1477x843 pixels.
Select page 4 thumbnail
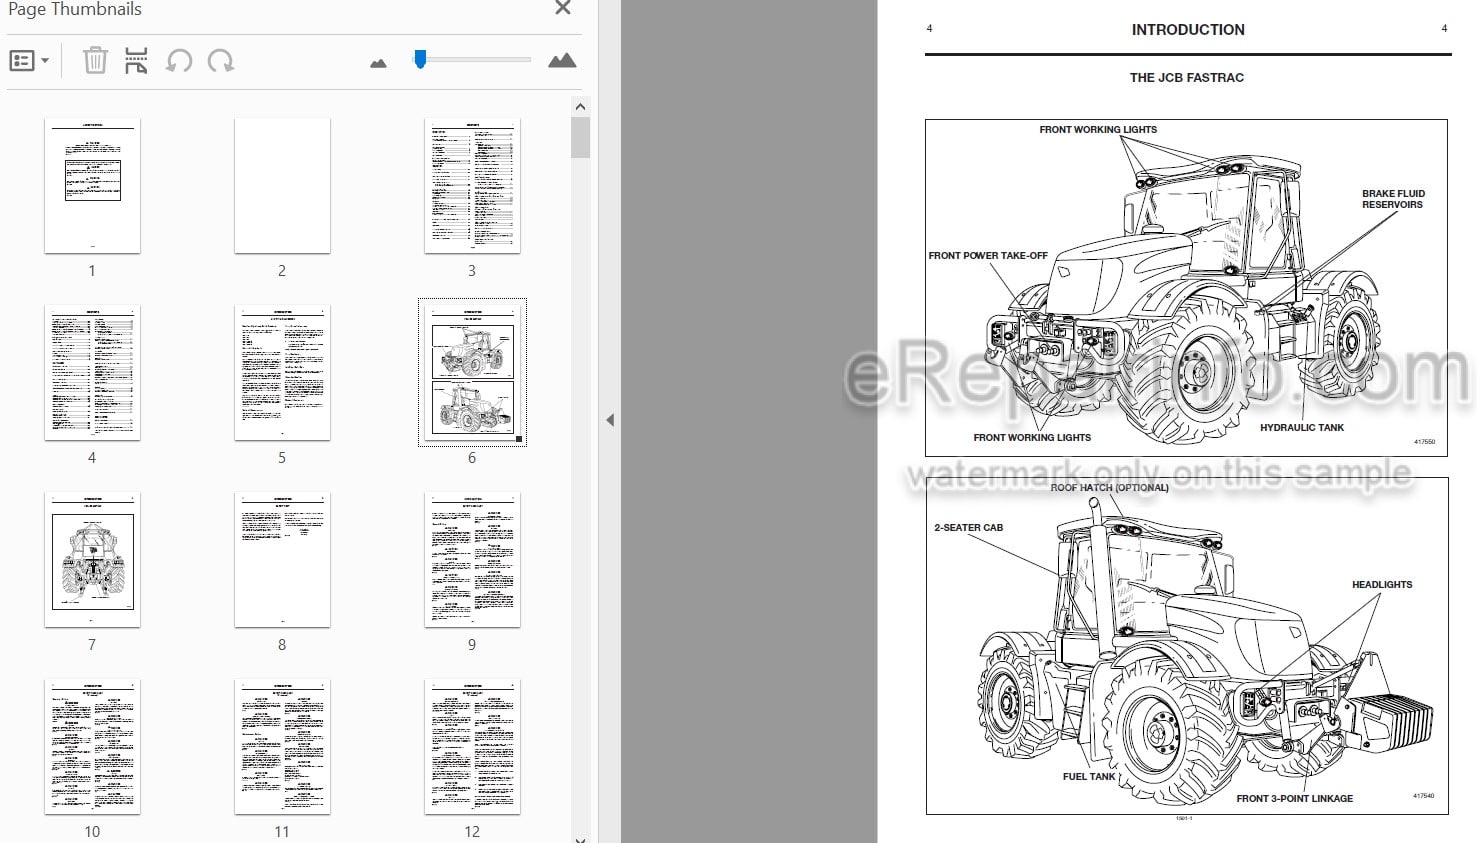(x=92, y=373)
